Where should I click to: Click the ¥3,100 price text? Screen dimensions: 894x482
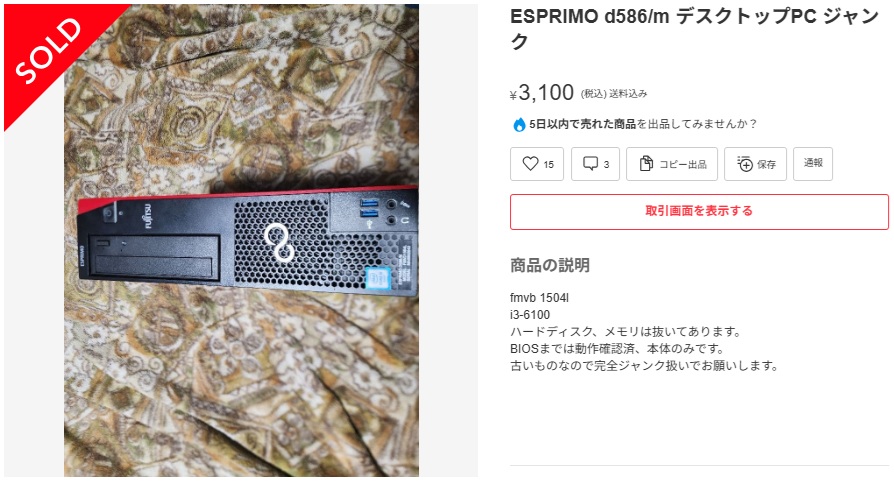point(542,92)
